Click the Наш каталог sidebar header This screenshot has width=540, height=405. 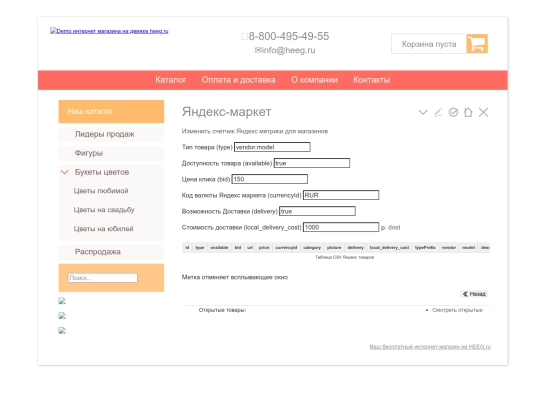point(111,112)
